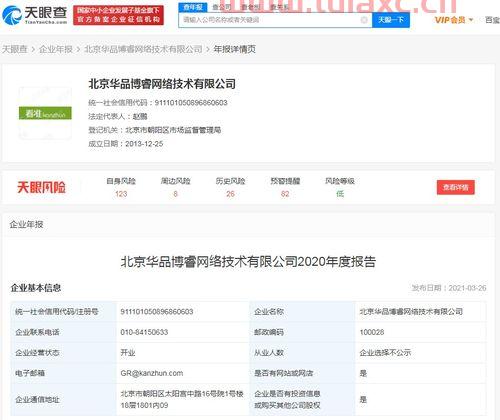This screenshot has width=500, height=420.
Task: Click the 看准 kanzhun company logo thumbnail
Action: [x=45, y=113]
